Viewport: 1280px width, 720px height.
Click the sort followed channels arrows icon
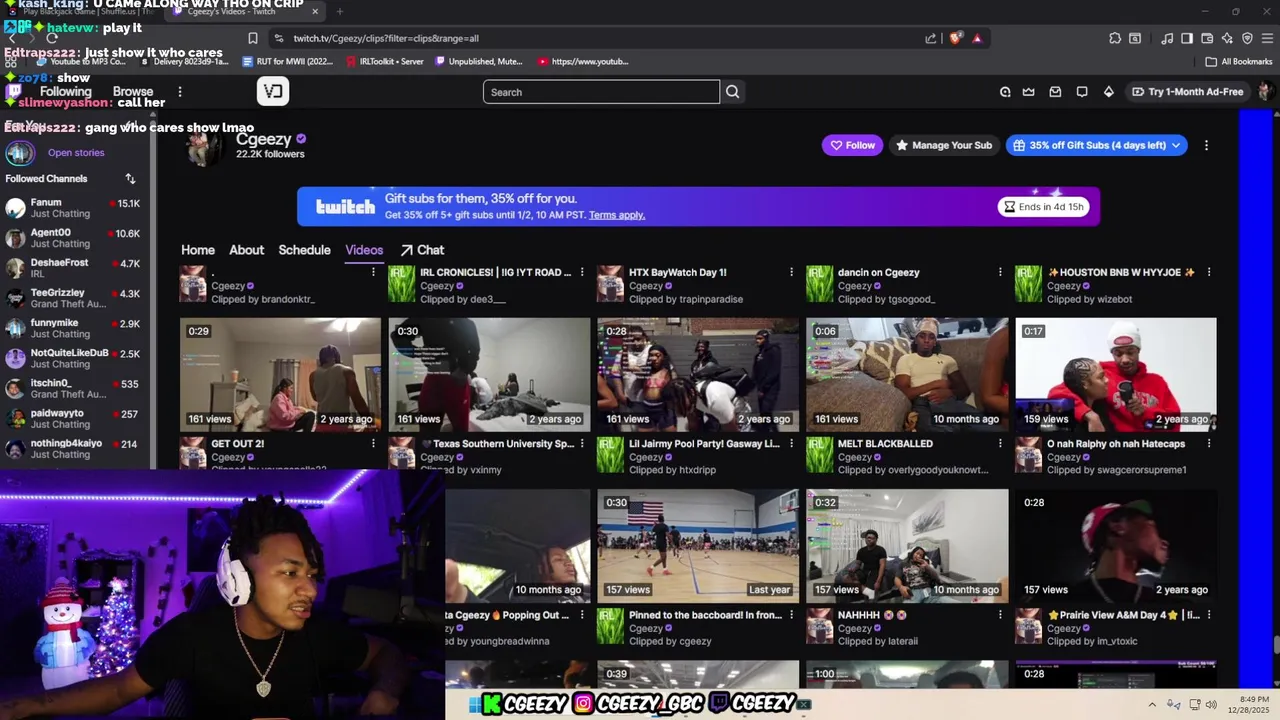[130, 179]
